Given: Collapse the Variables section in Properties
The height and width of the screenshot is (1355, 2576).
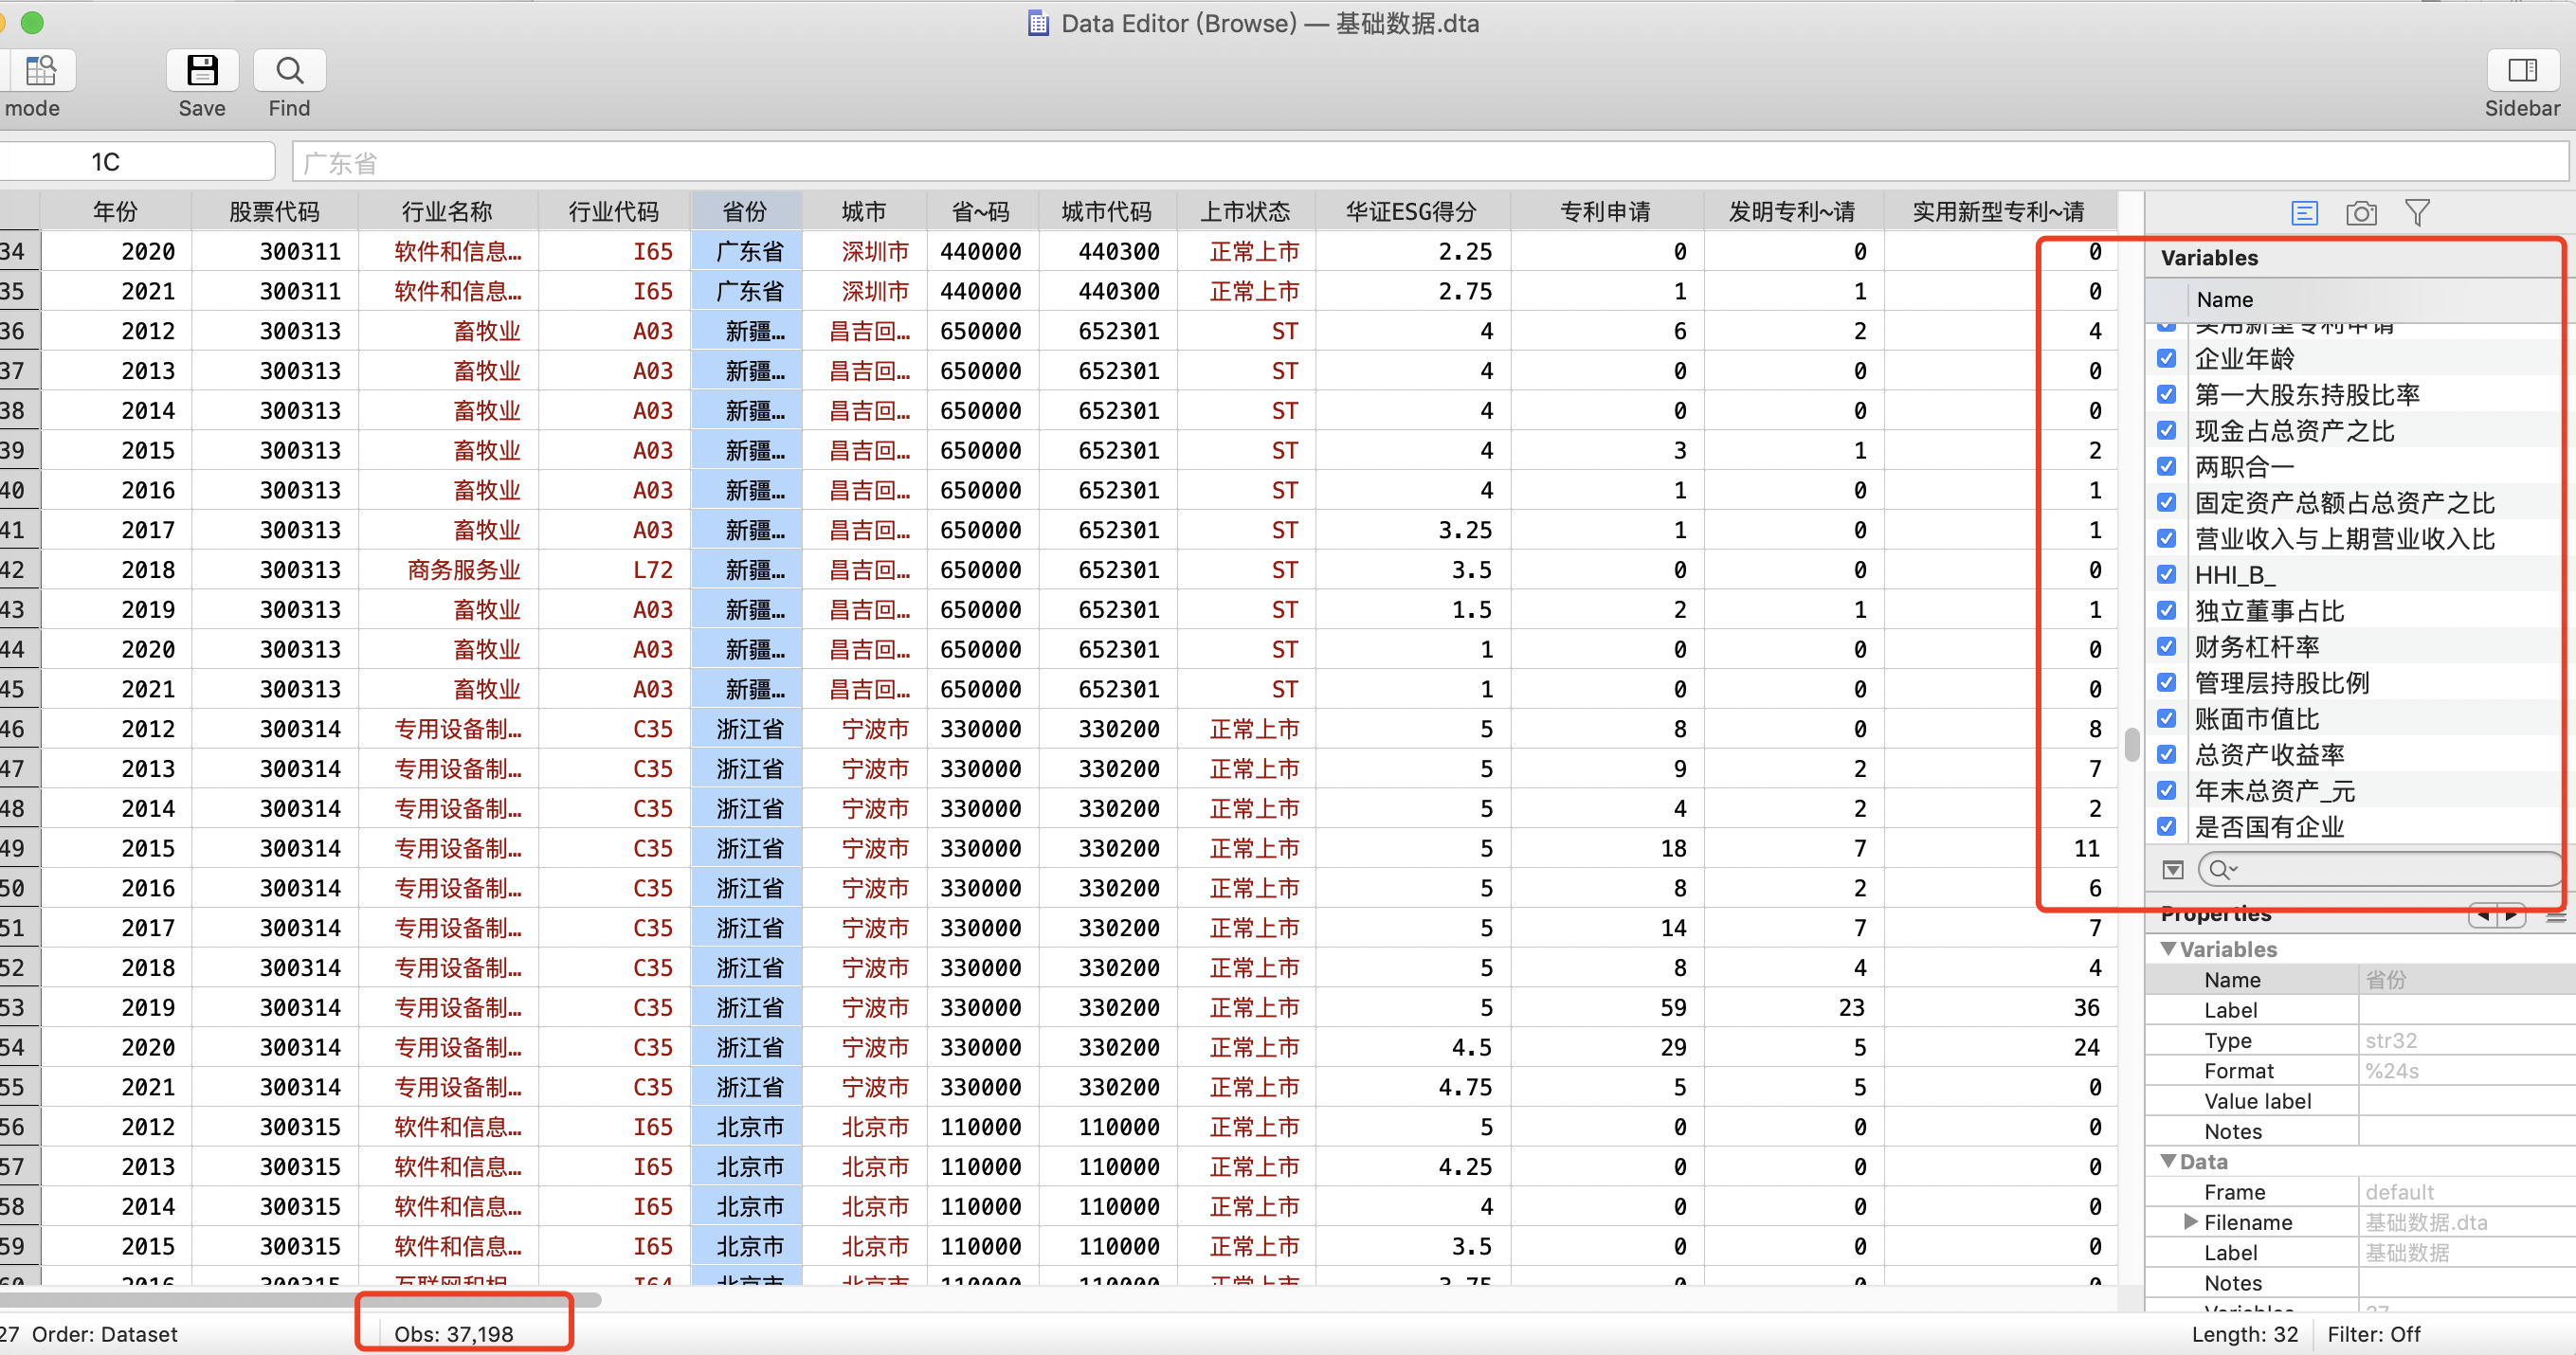Looking at the screenshot, I should click(x=2168, y=948).
